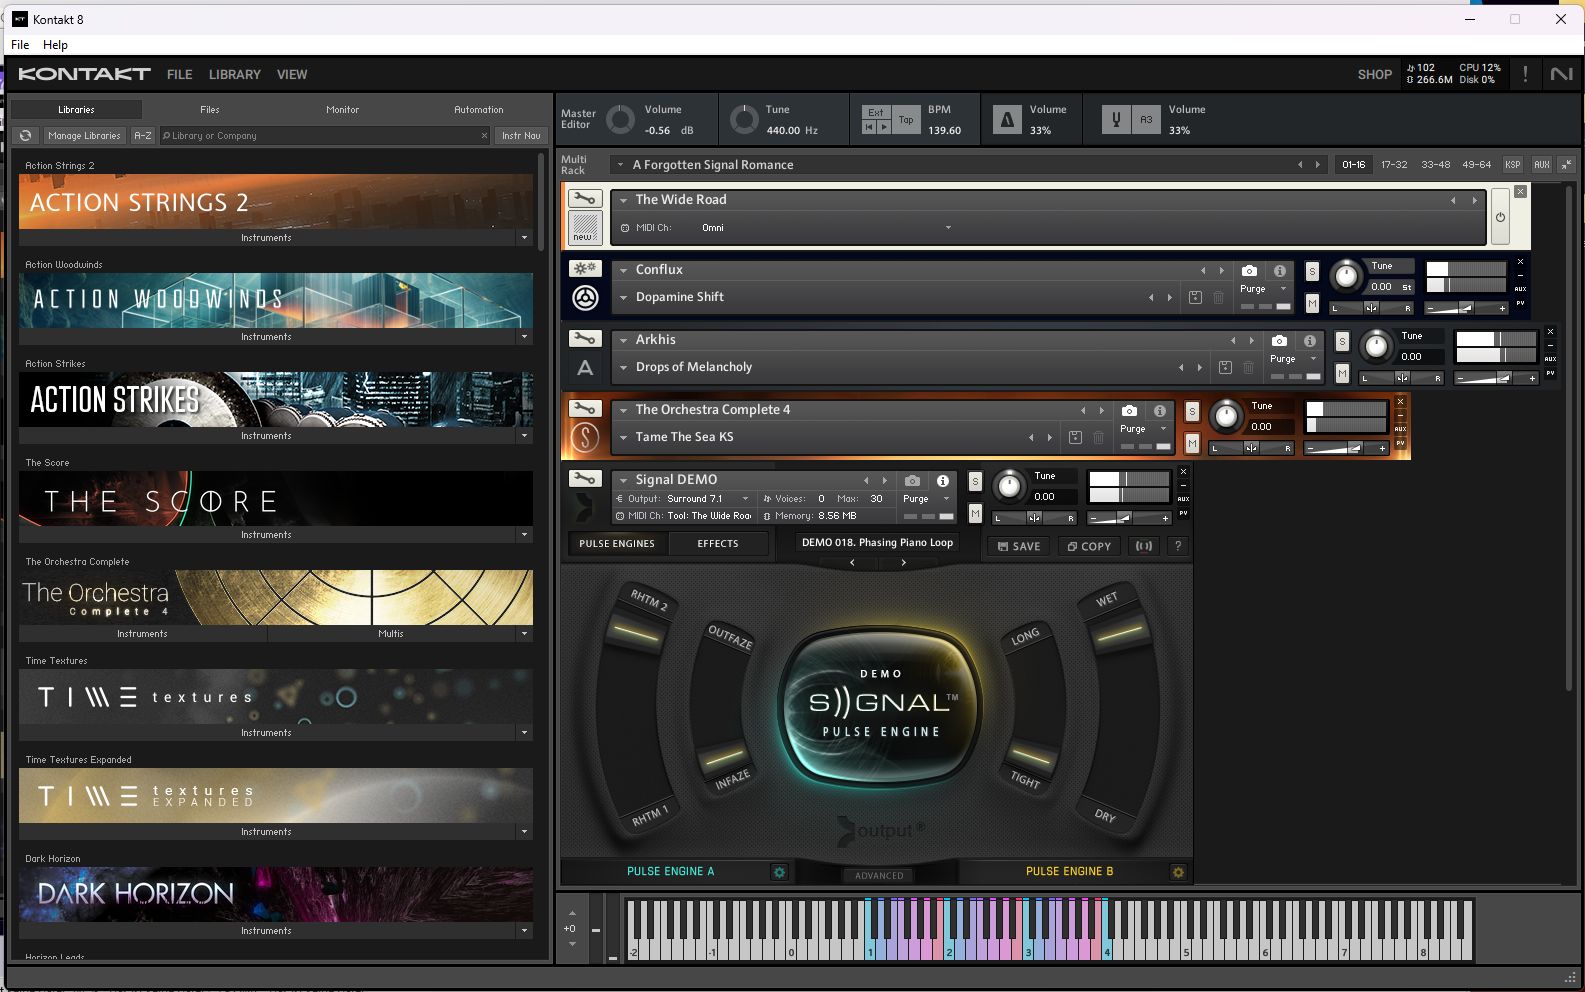Click the tuning fork reference tone icon

[x=1116, y=120]
